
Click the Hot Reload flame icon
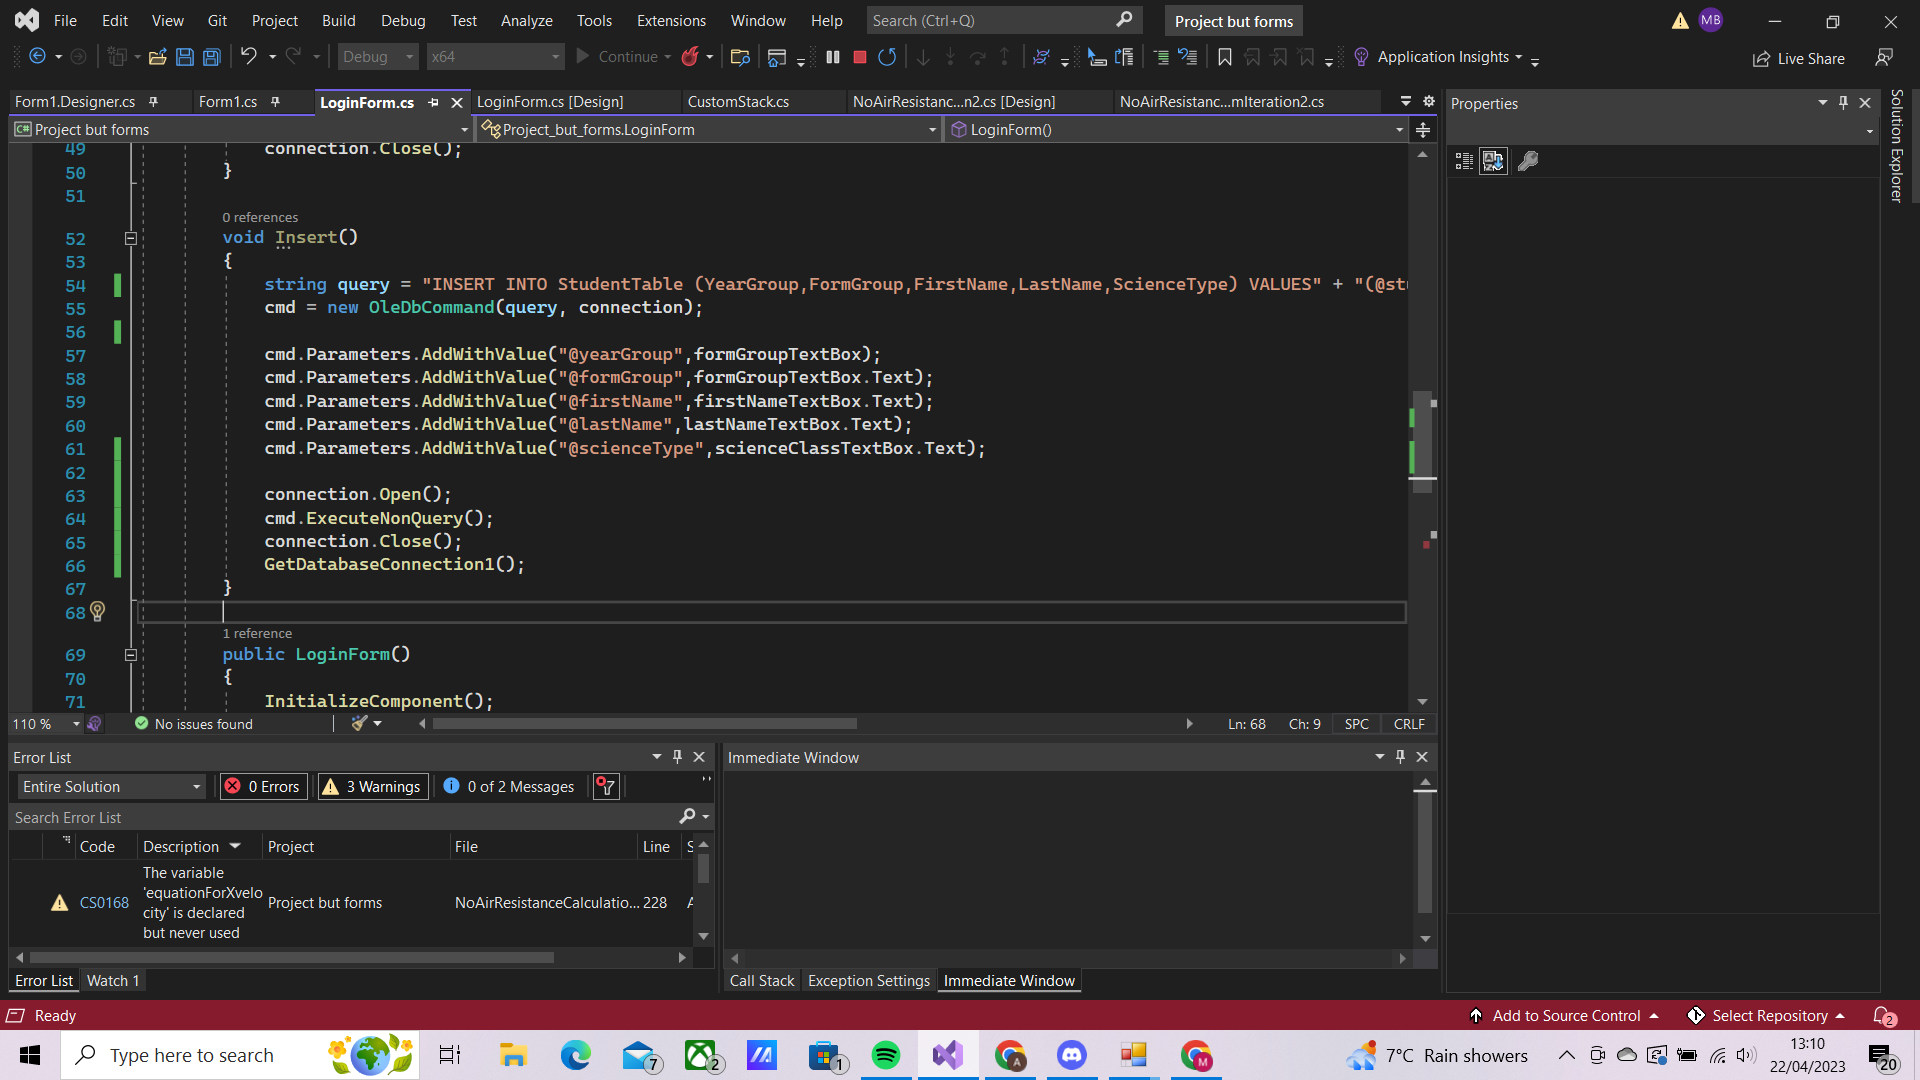click(691, 57)
